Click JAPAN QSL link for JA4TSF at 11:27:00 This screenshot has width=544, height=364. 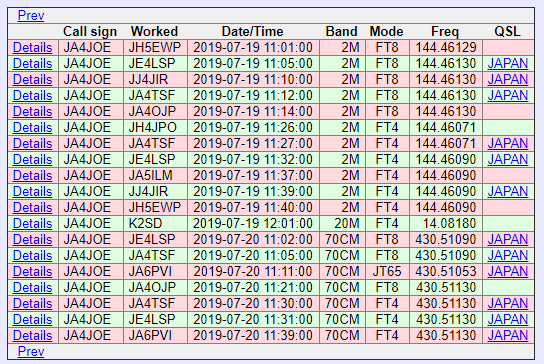(508, 143)
